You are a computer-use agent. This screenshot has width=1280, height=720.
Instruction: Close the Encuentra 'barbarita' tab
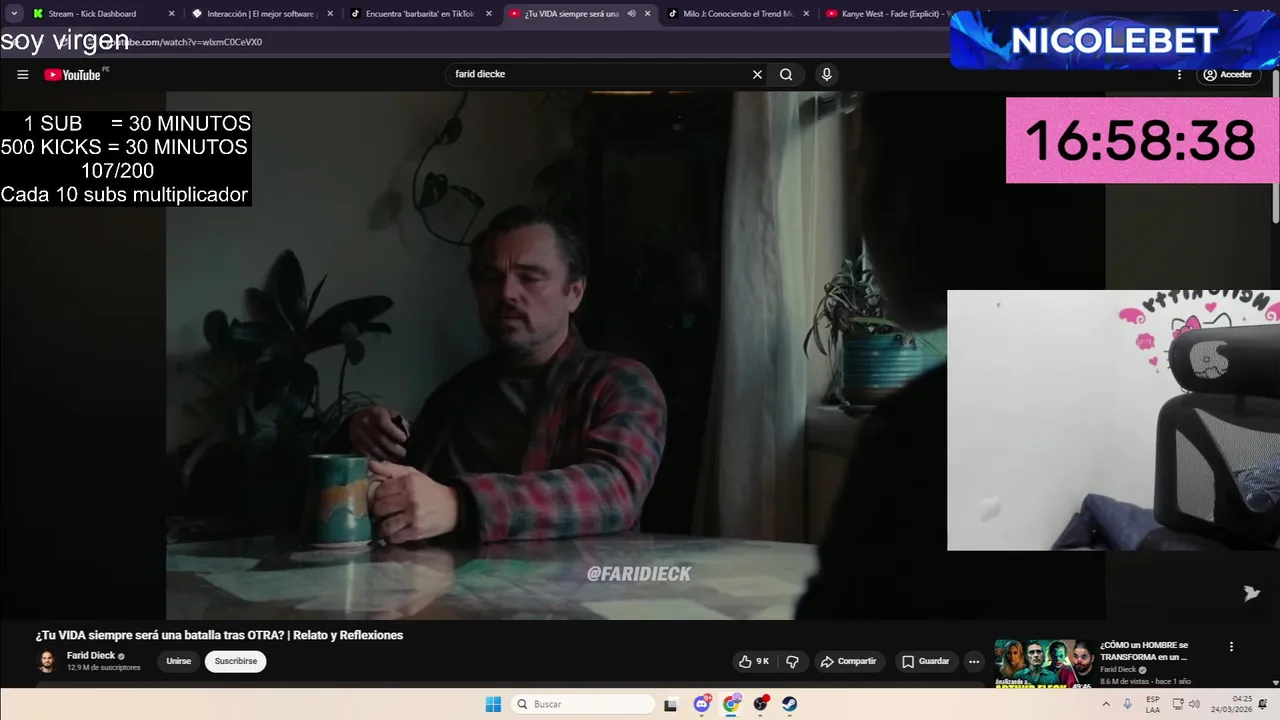tap(489, 14)
